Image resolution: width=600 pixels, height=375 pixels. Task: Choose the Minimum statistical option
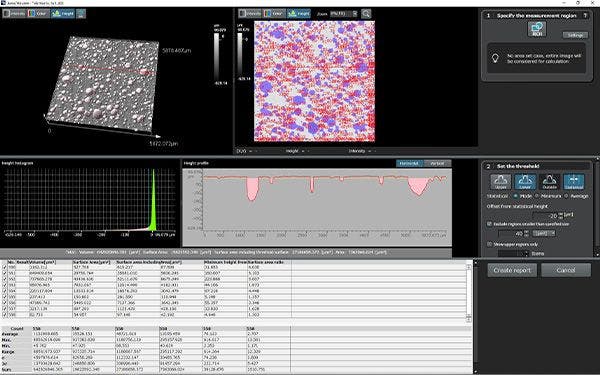click(x=536, y=196)
